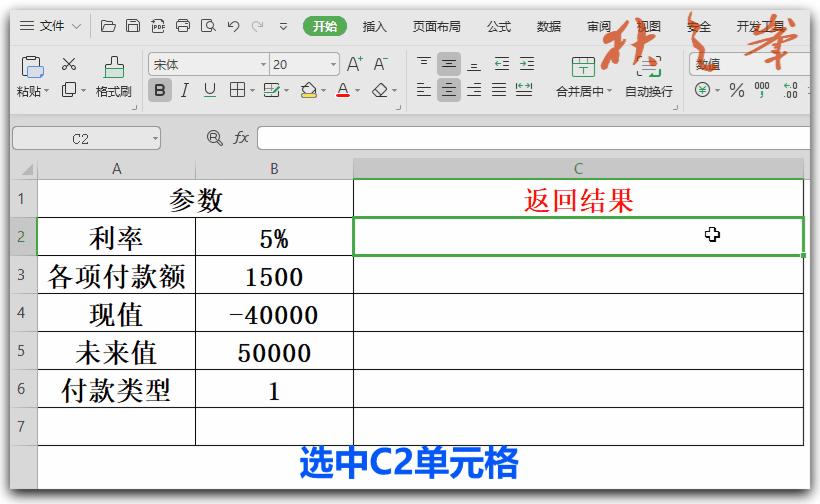Export to PDF using the PDF icon
The width and height of the screenshot is (820, 504).
158,26
